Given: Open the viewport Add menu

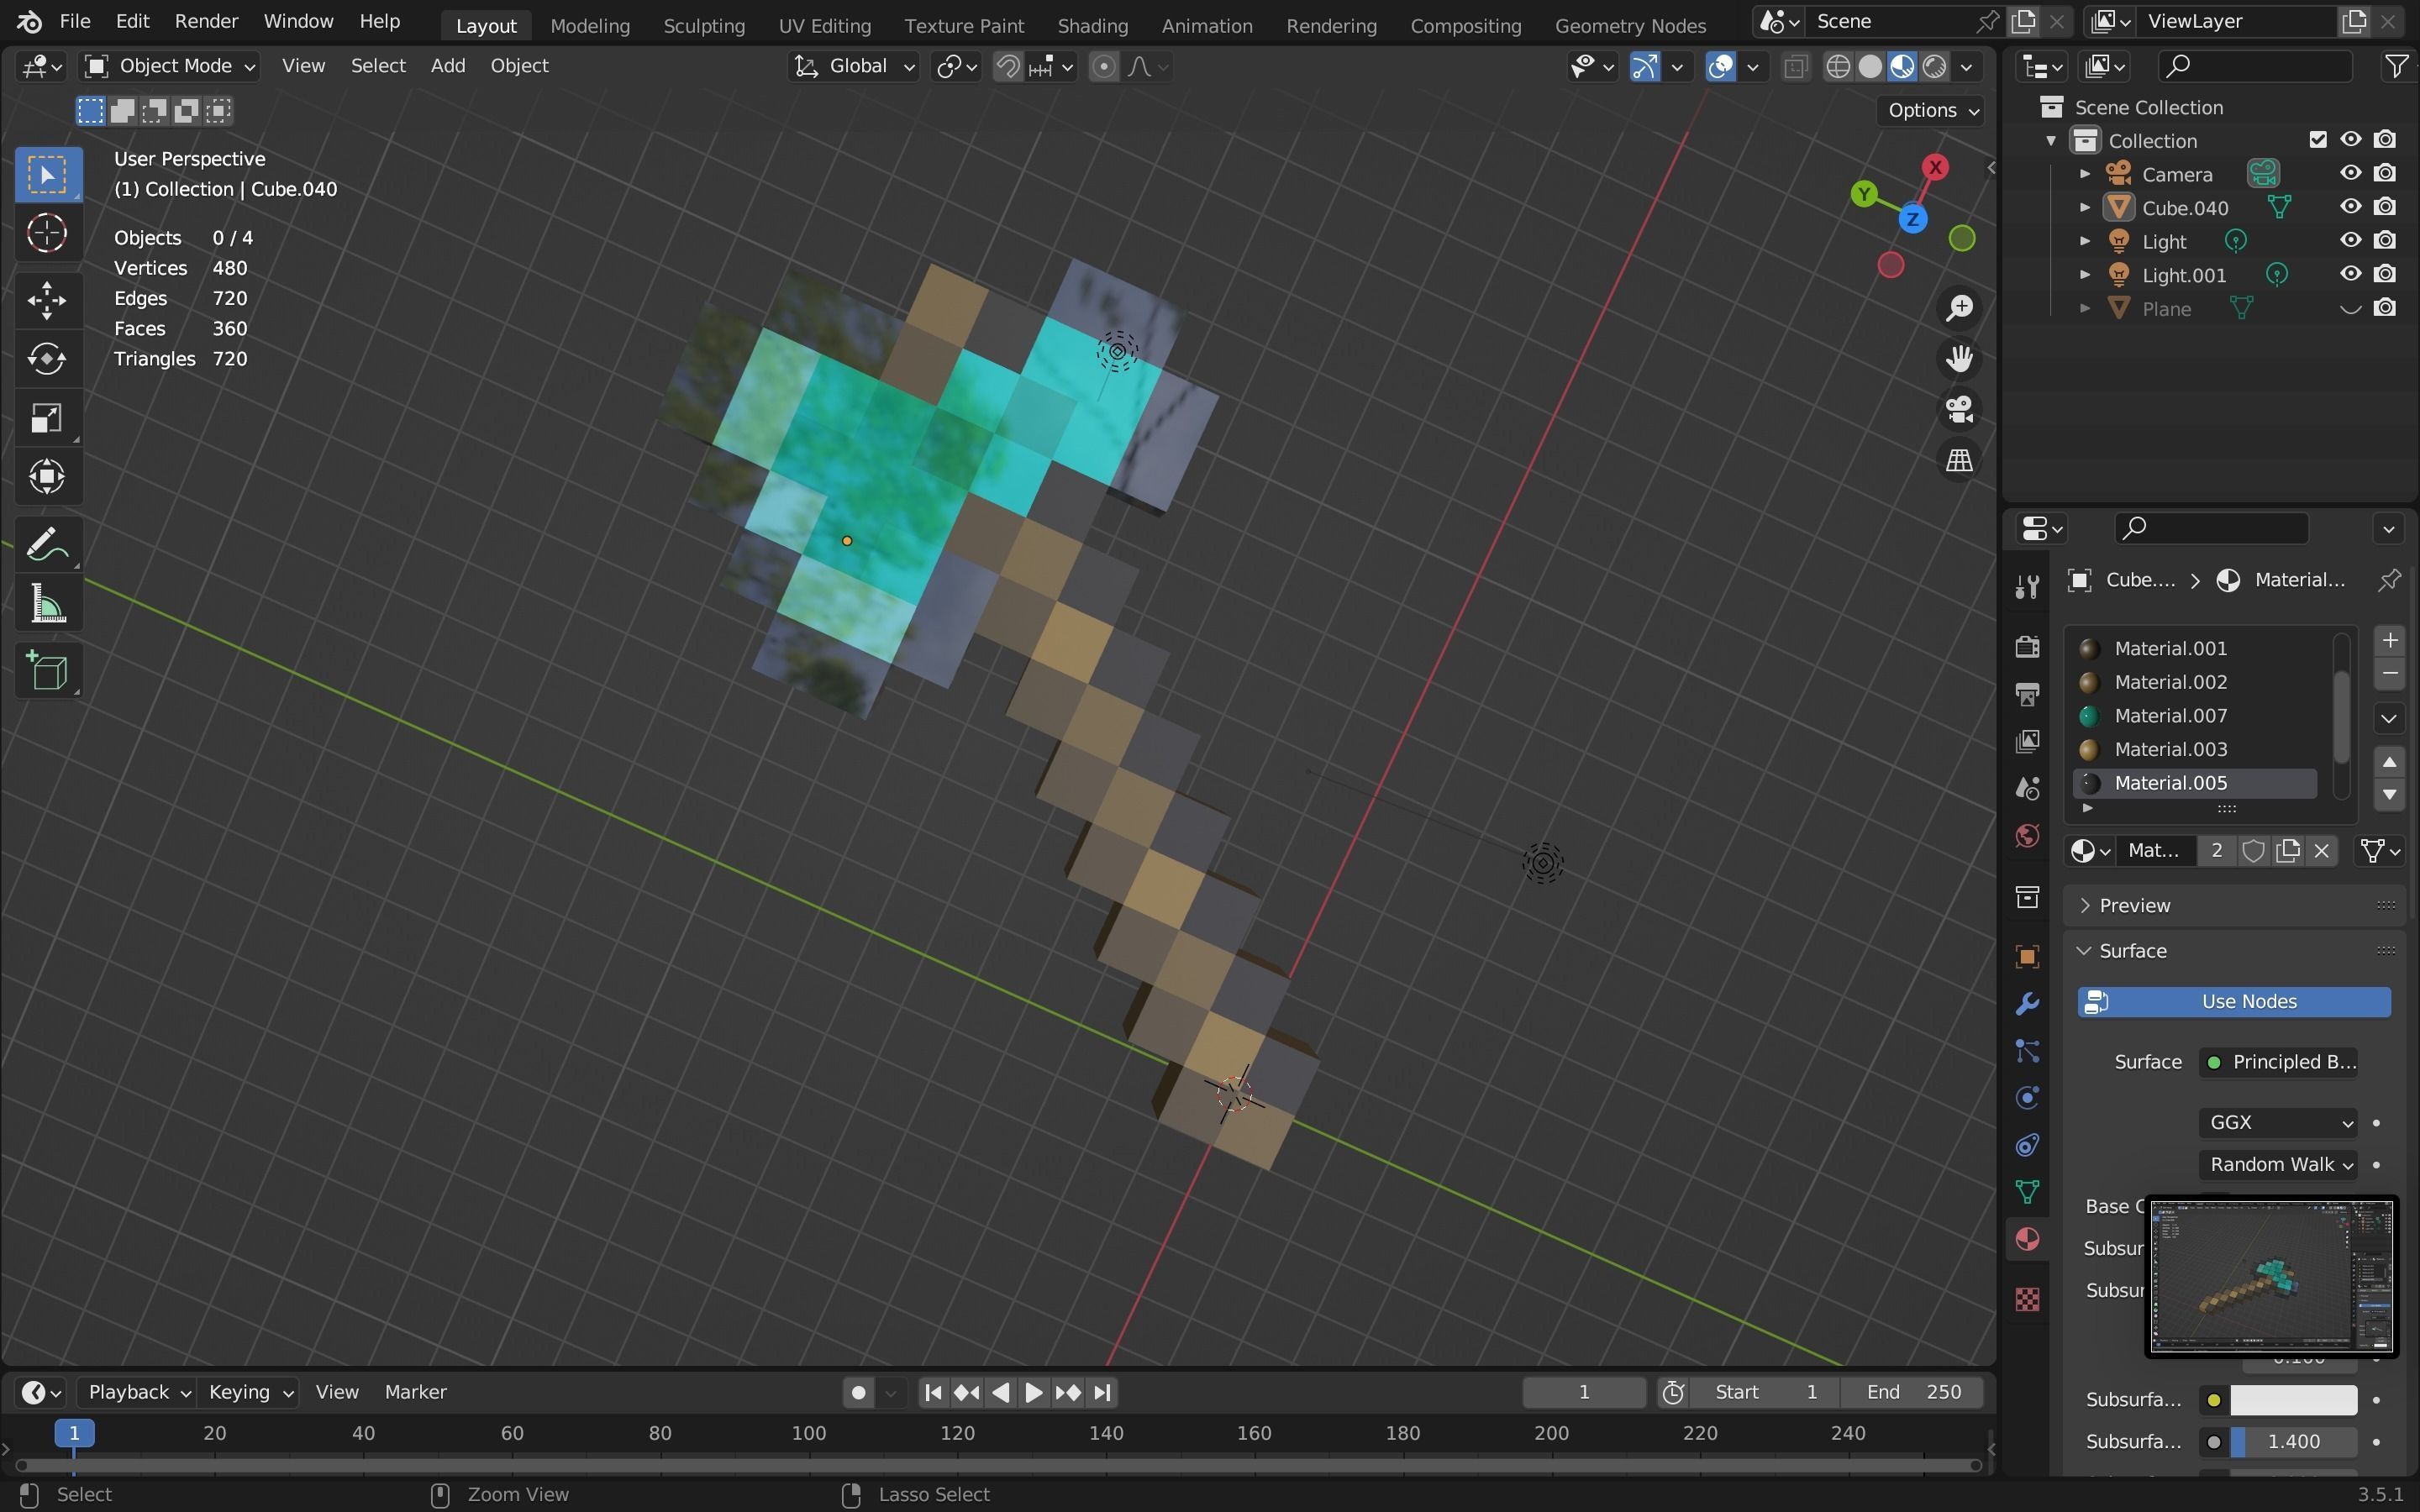Looking at the screenshot, I should [447, 66].
